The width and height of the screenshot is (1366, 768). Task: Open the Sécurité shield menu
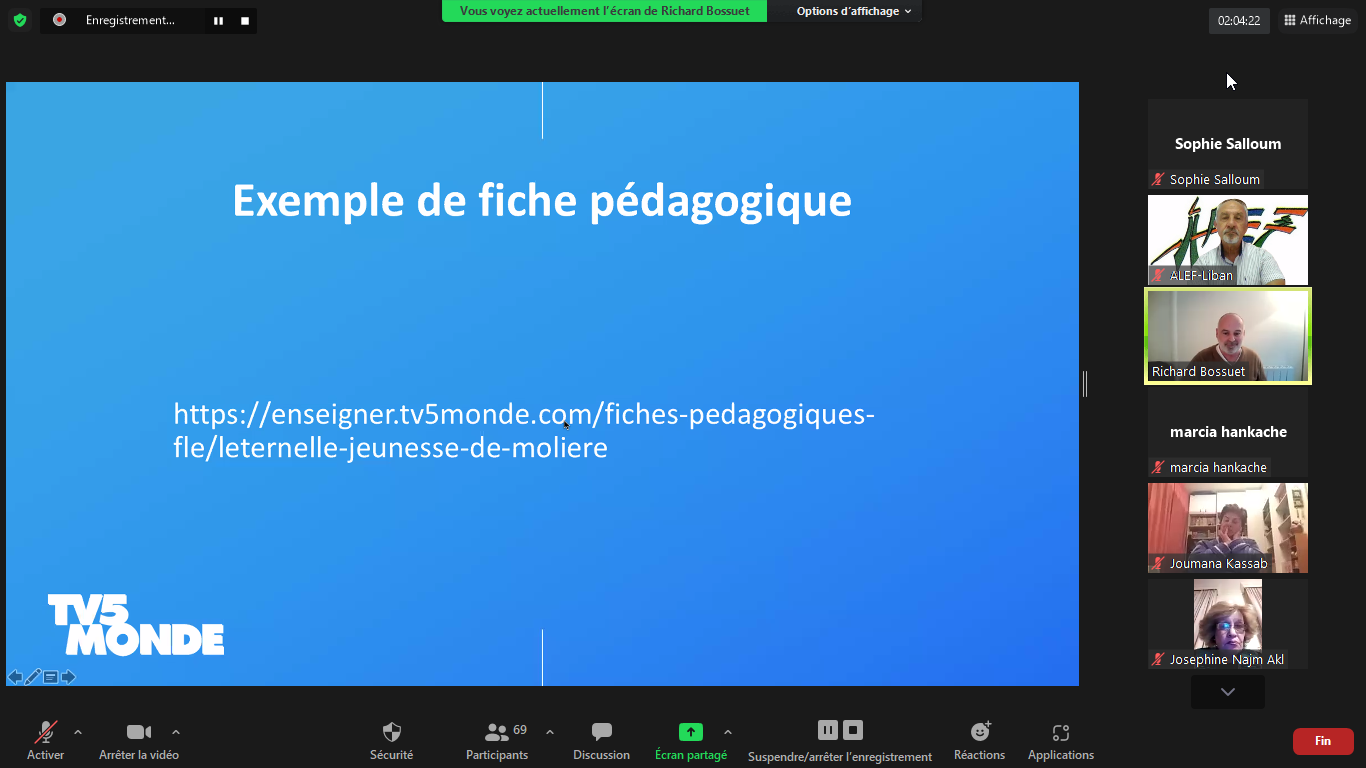tap(392, 741)
